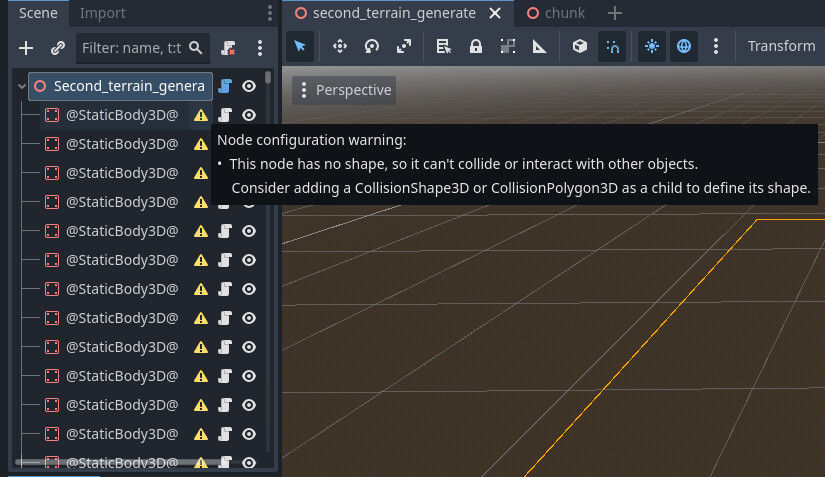Switch to the Import tab

(102, 13)
